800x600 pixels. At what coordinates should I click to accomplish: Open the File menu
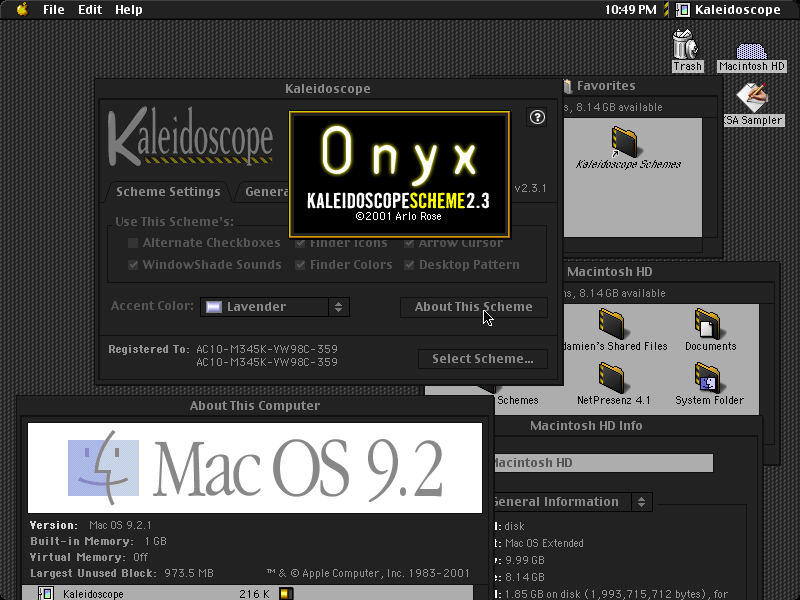click(x=54, y=10)
